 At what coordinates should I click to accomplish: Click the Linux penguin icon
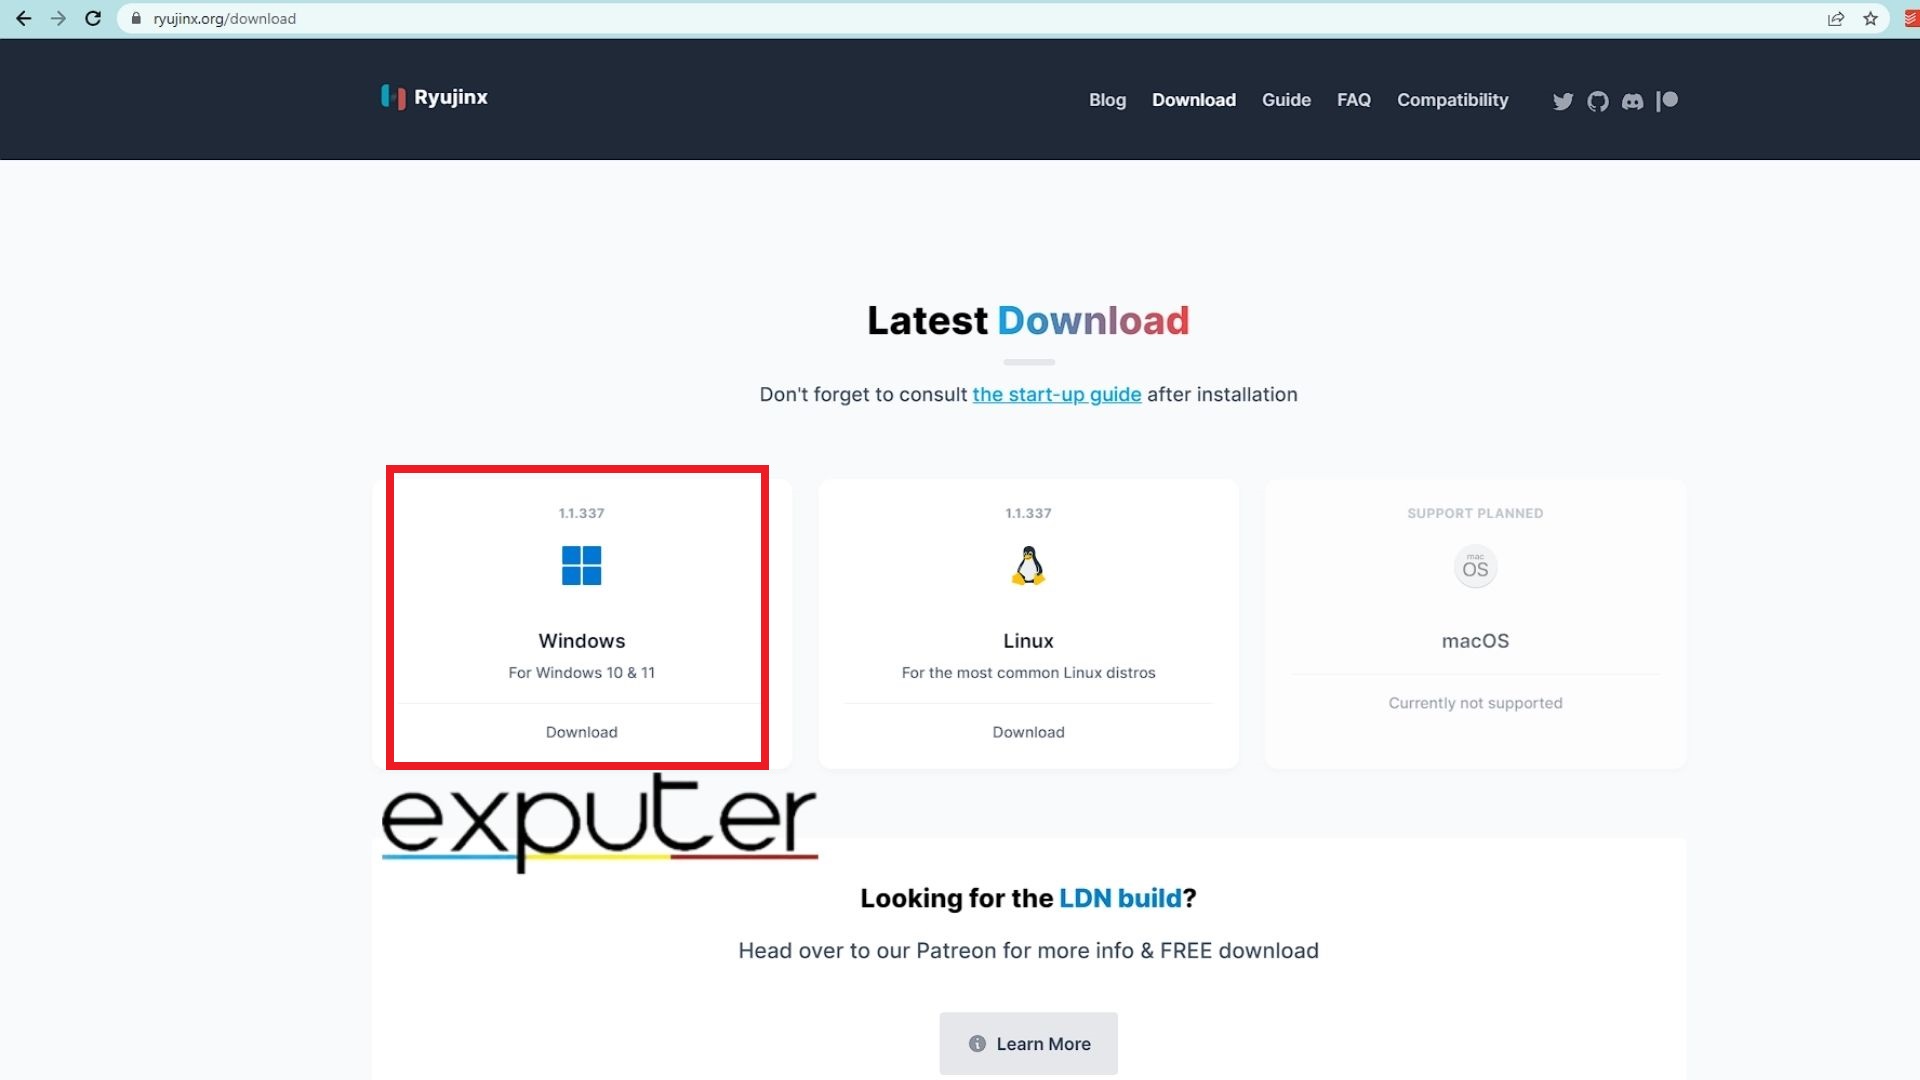pos(1028,566)
